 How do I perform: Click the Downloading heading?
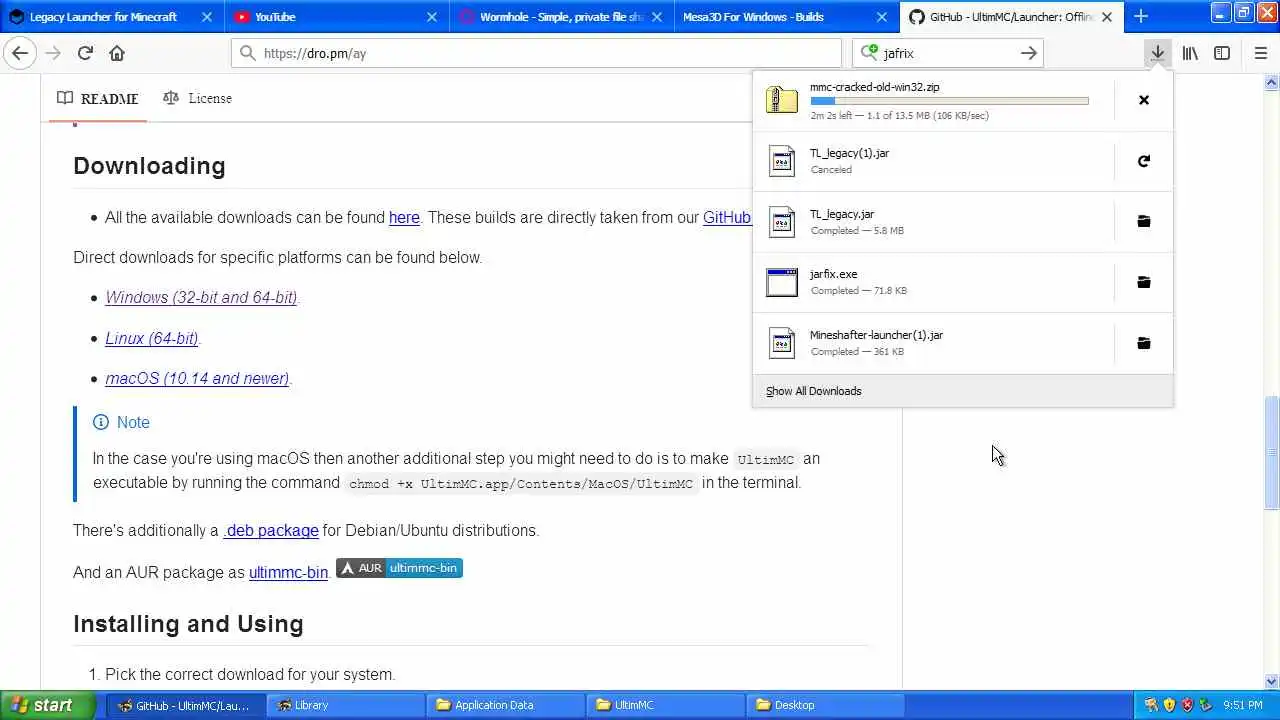tap(149, 166)
